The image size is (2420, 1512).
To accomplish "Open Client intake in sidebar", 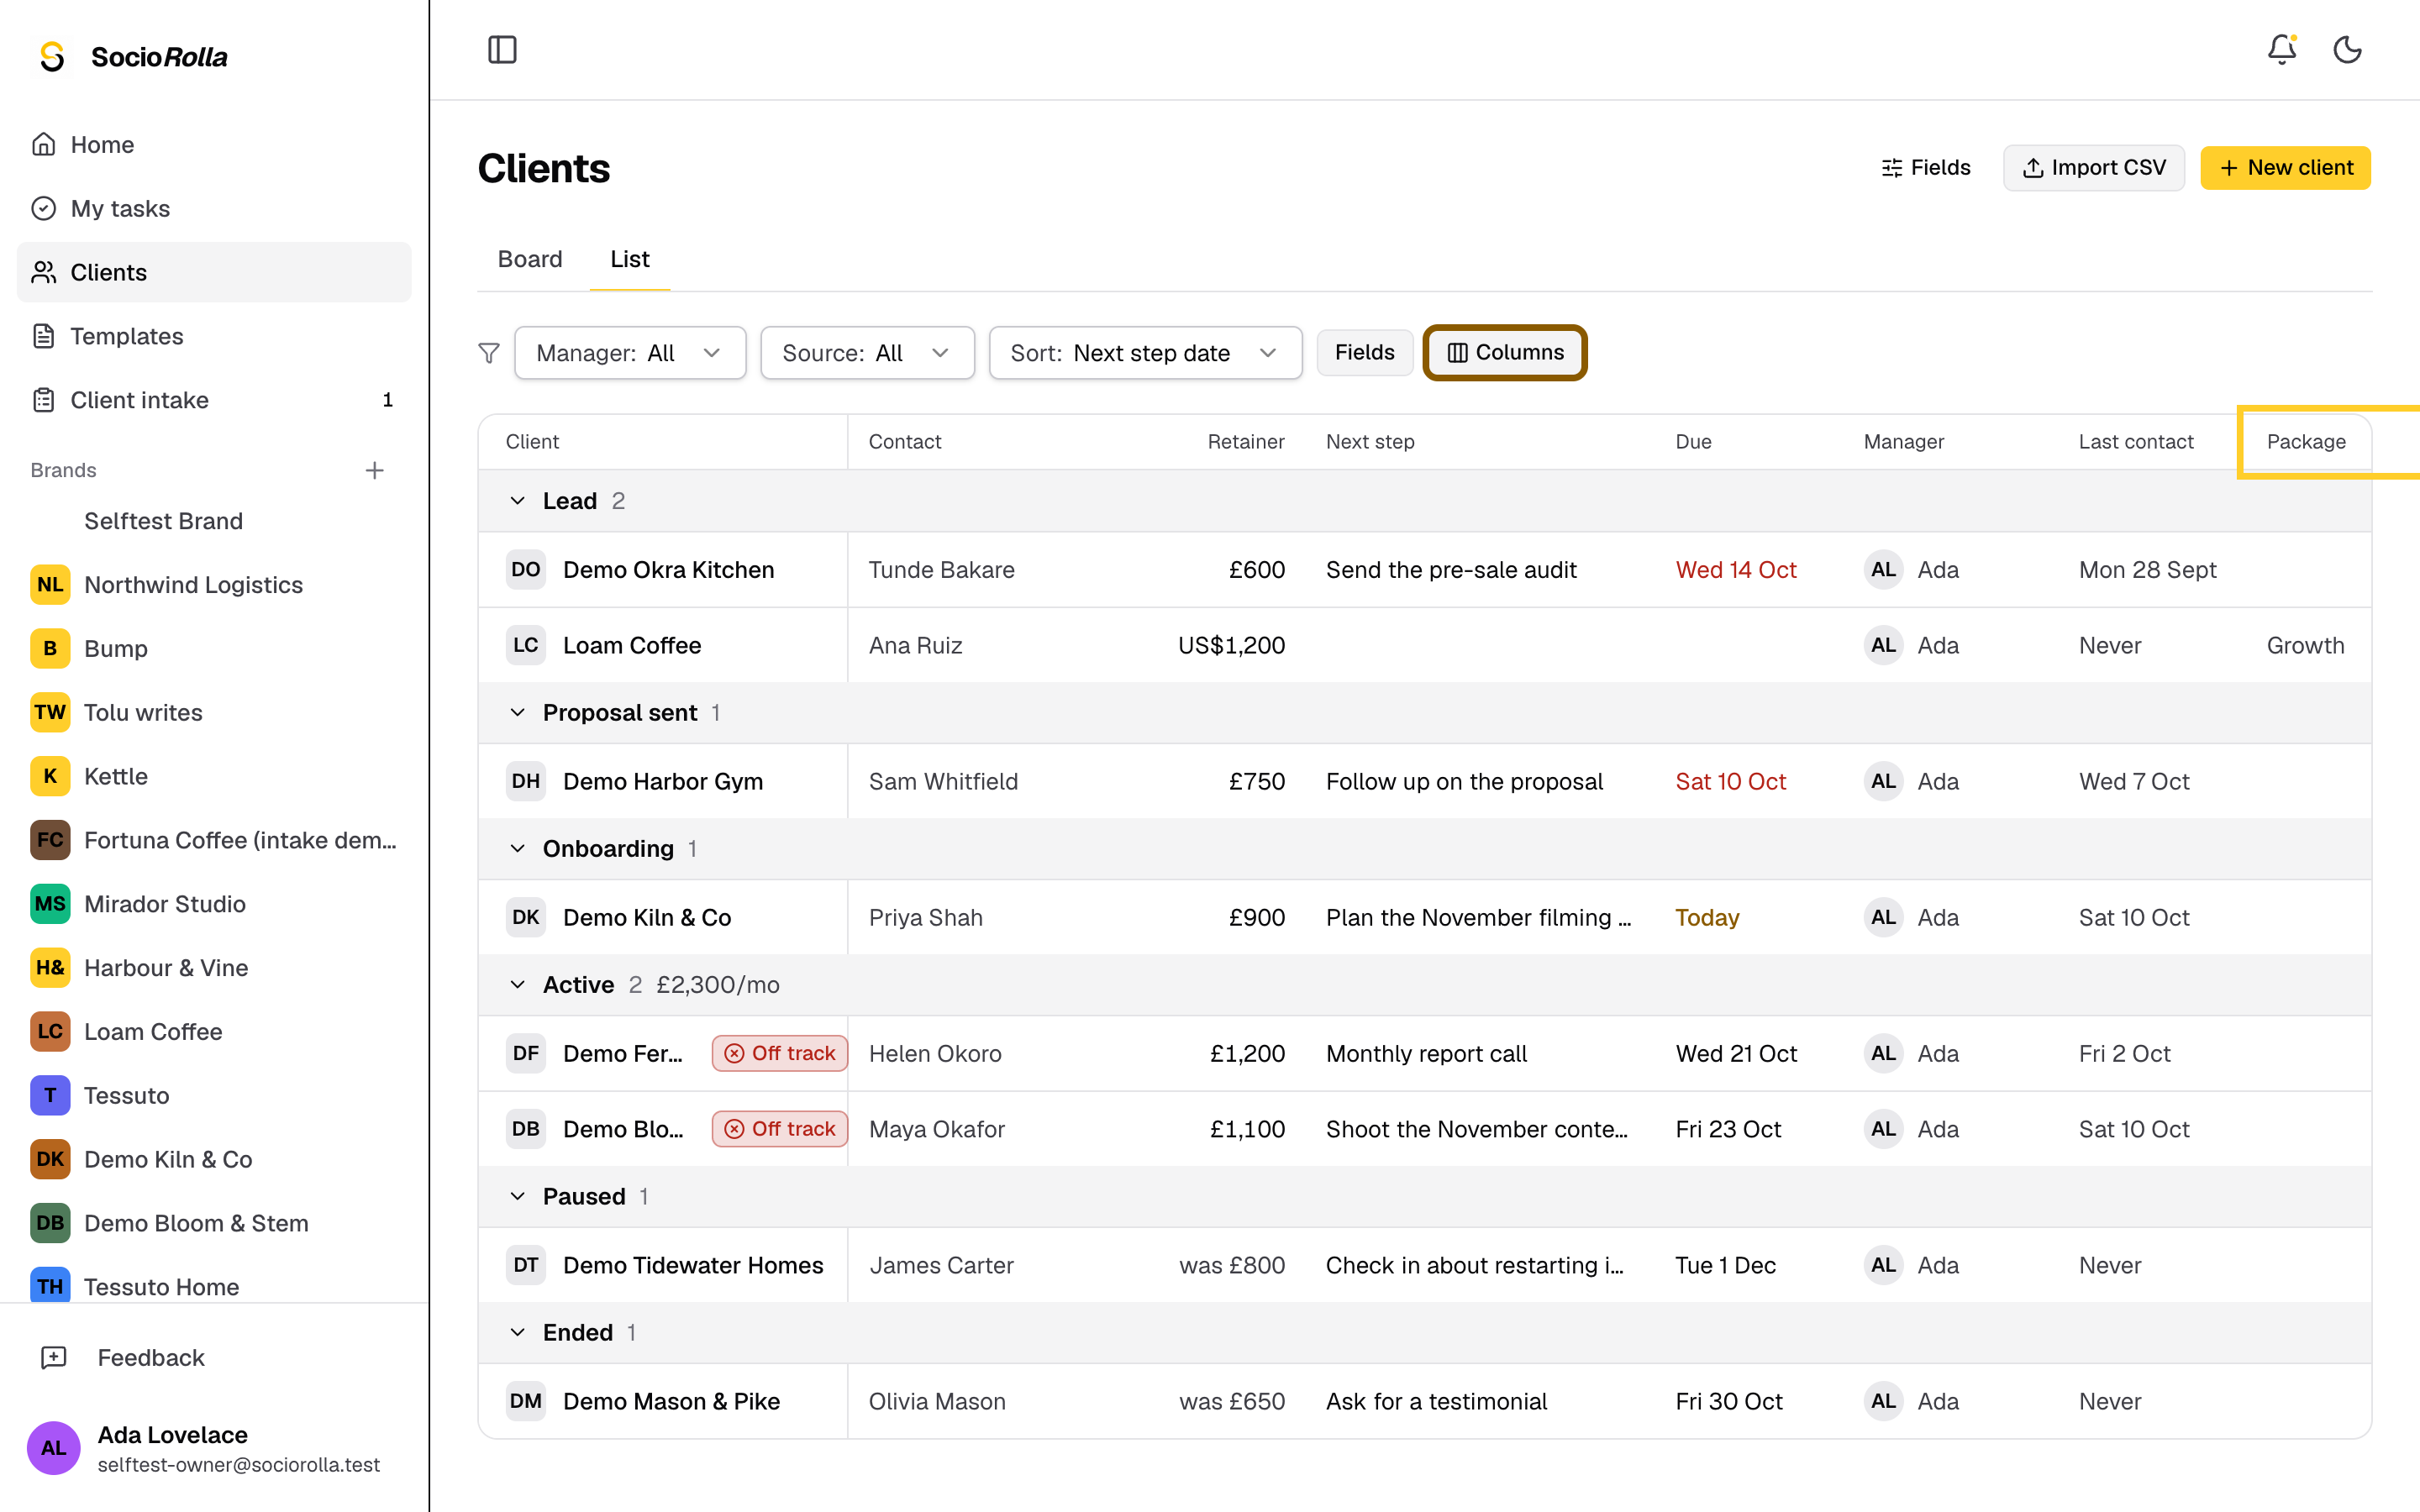I will click(214, 400).
